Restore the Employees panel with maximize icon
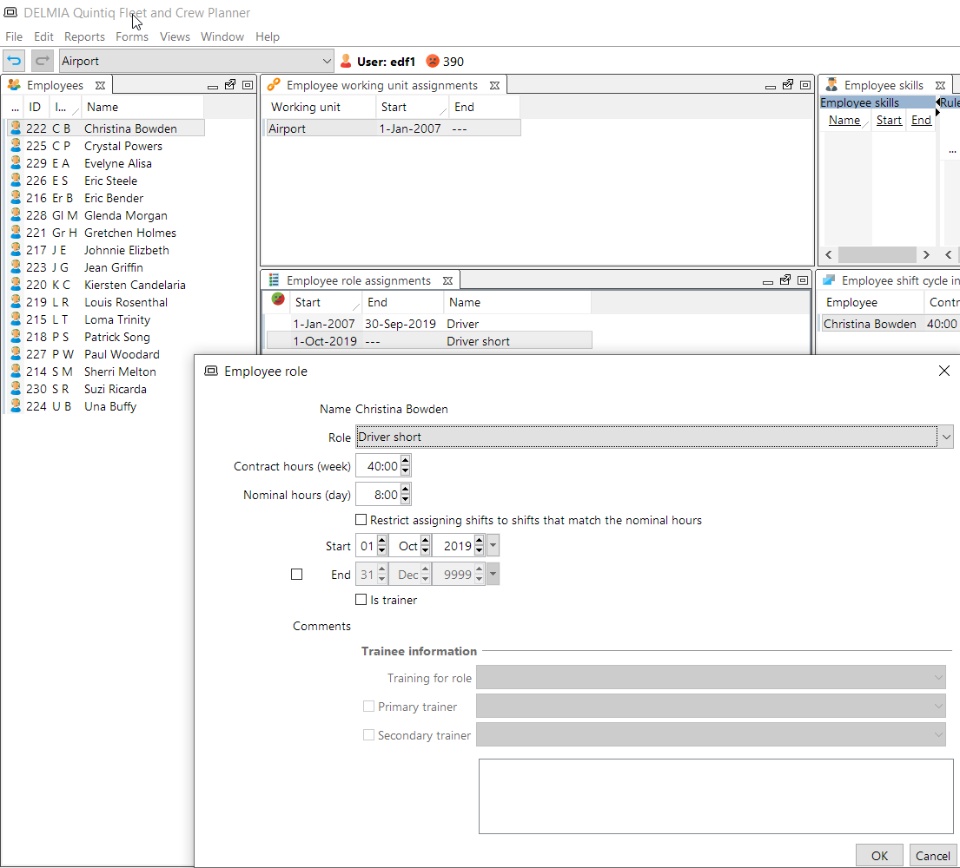 tap(247, 85)
